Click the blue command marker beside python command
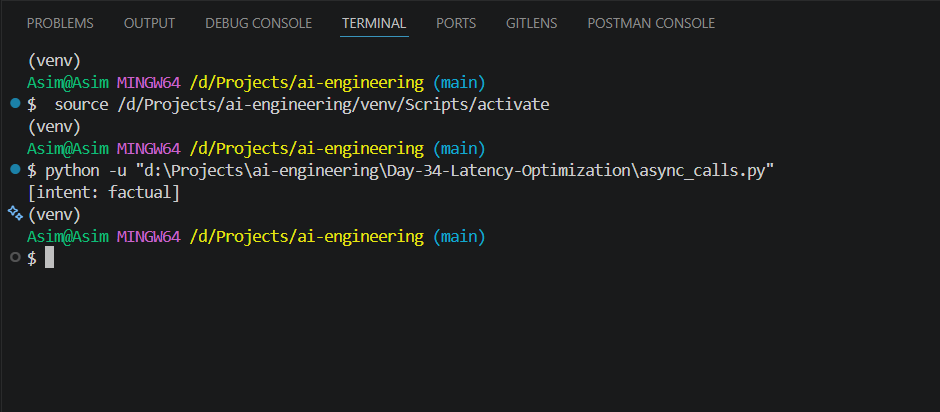The width and height of the screenshot is (940, 412). coord(16,170)
